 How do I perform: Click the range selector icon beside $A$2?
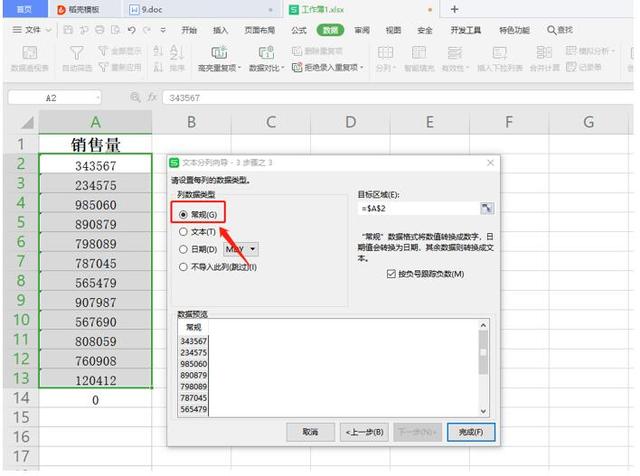pyautogui.click(x=487, y=208)
